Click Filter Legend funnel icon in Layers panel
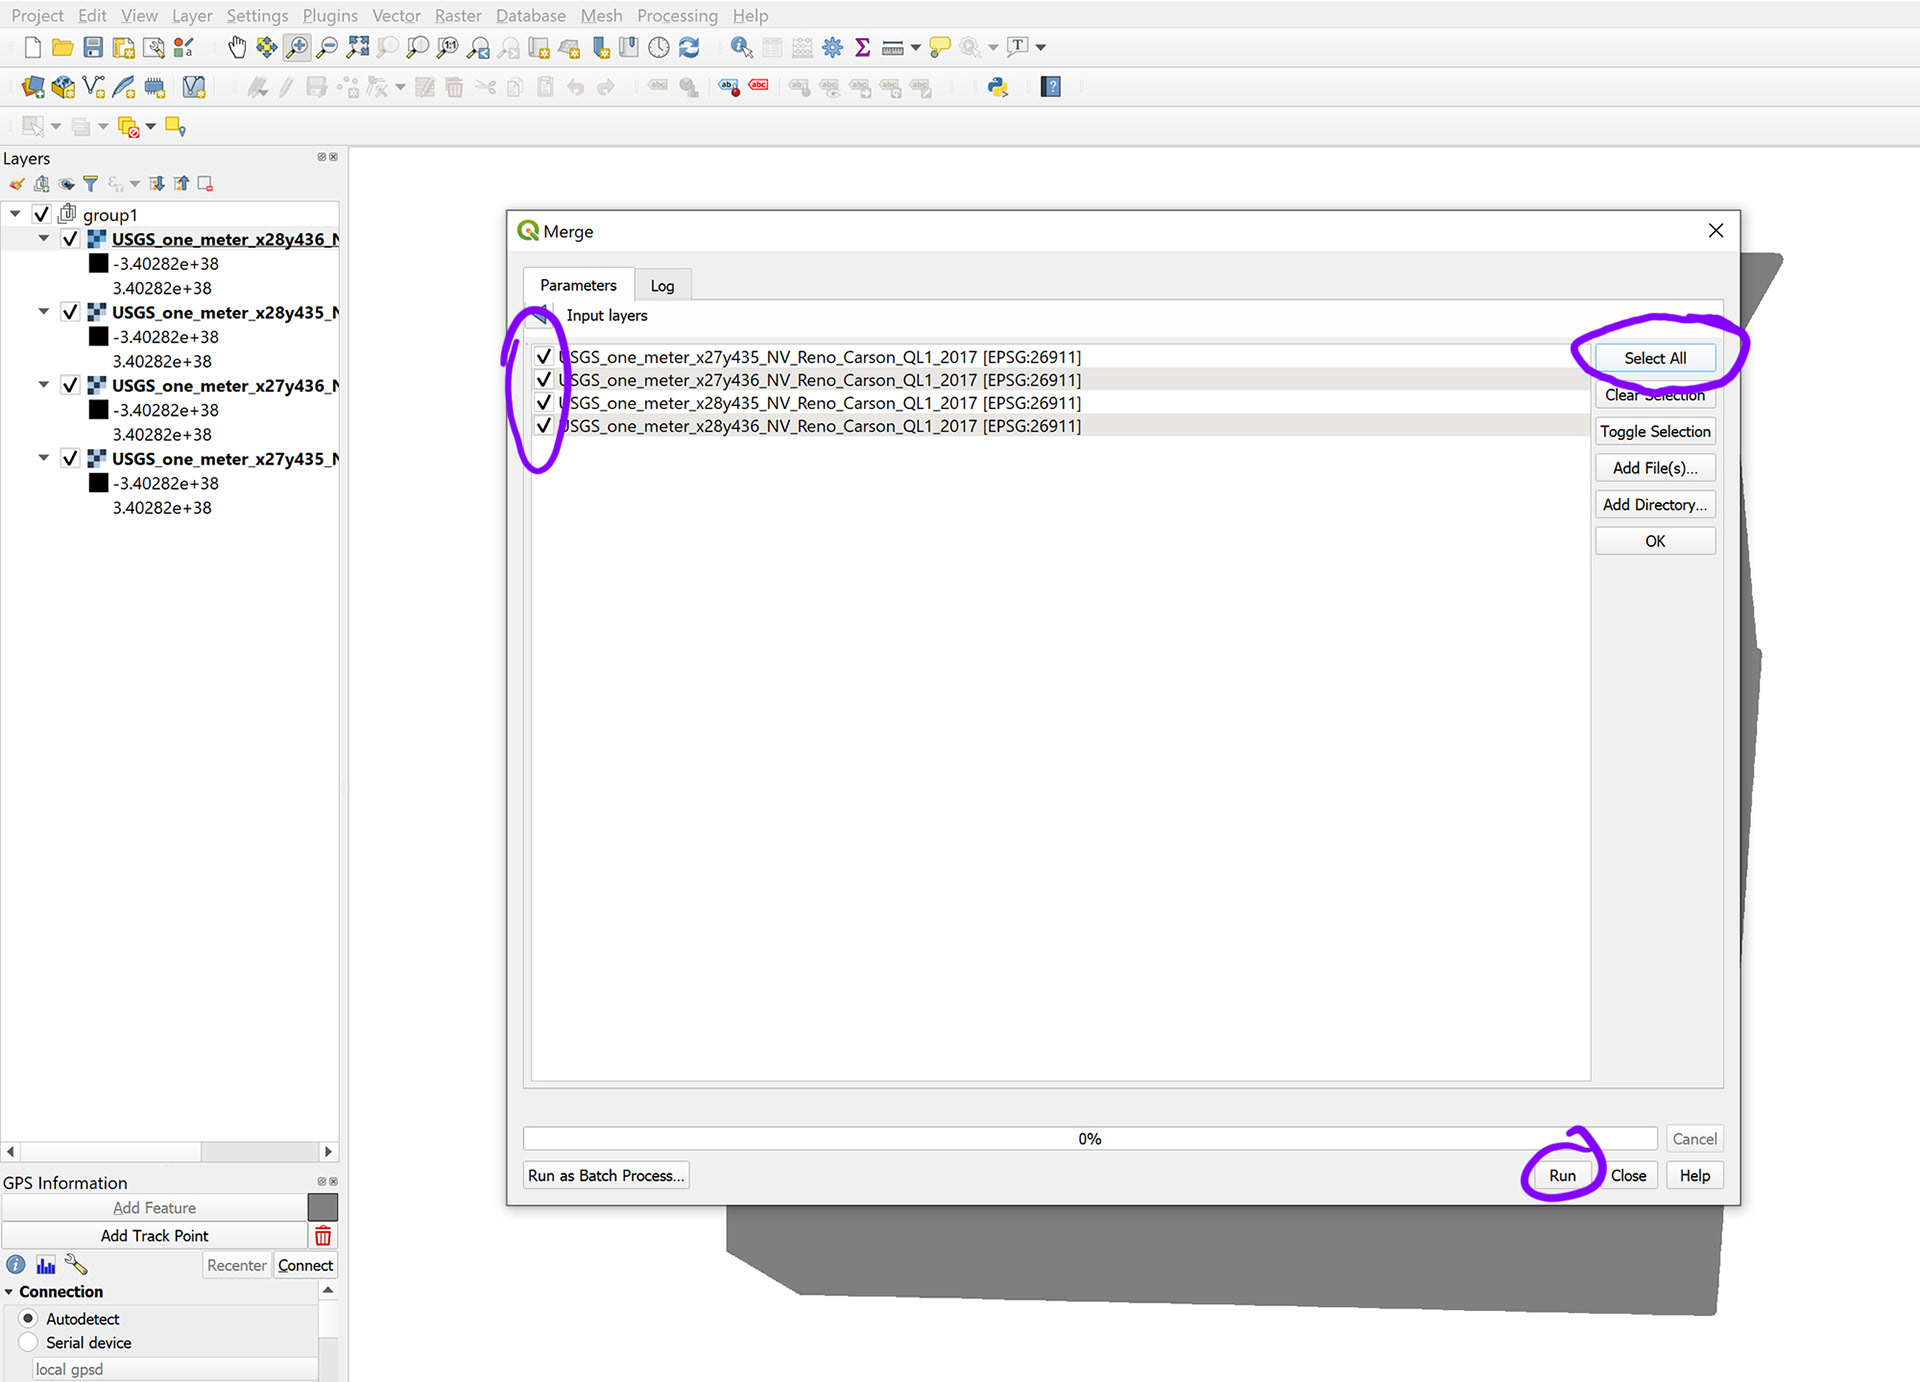The width and height of the screenshot is (1920, 1382). (91, 184)
